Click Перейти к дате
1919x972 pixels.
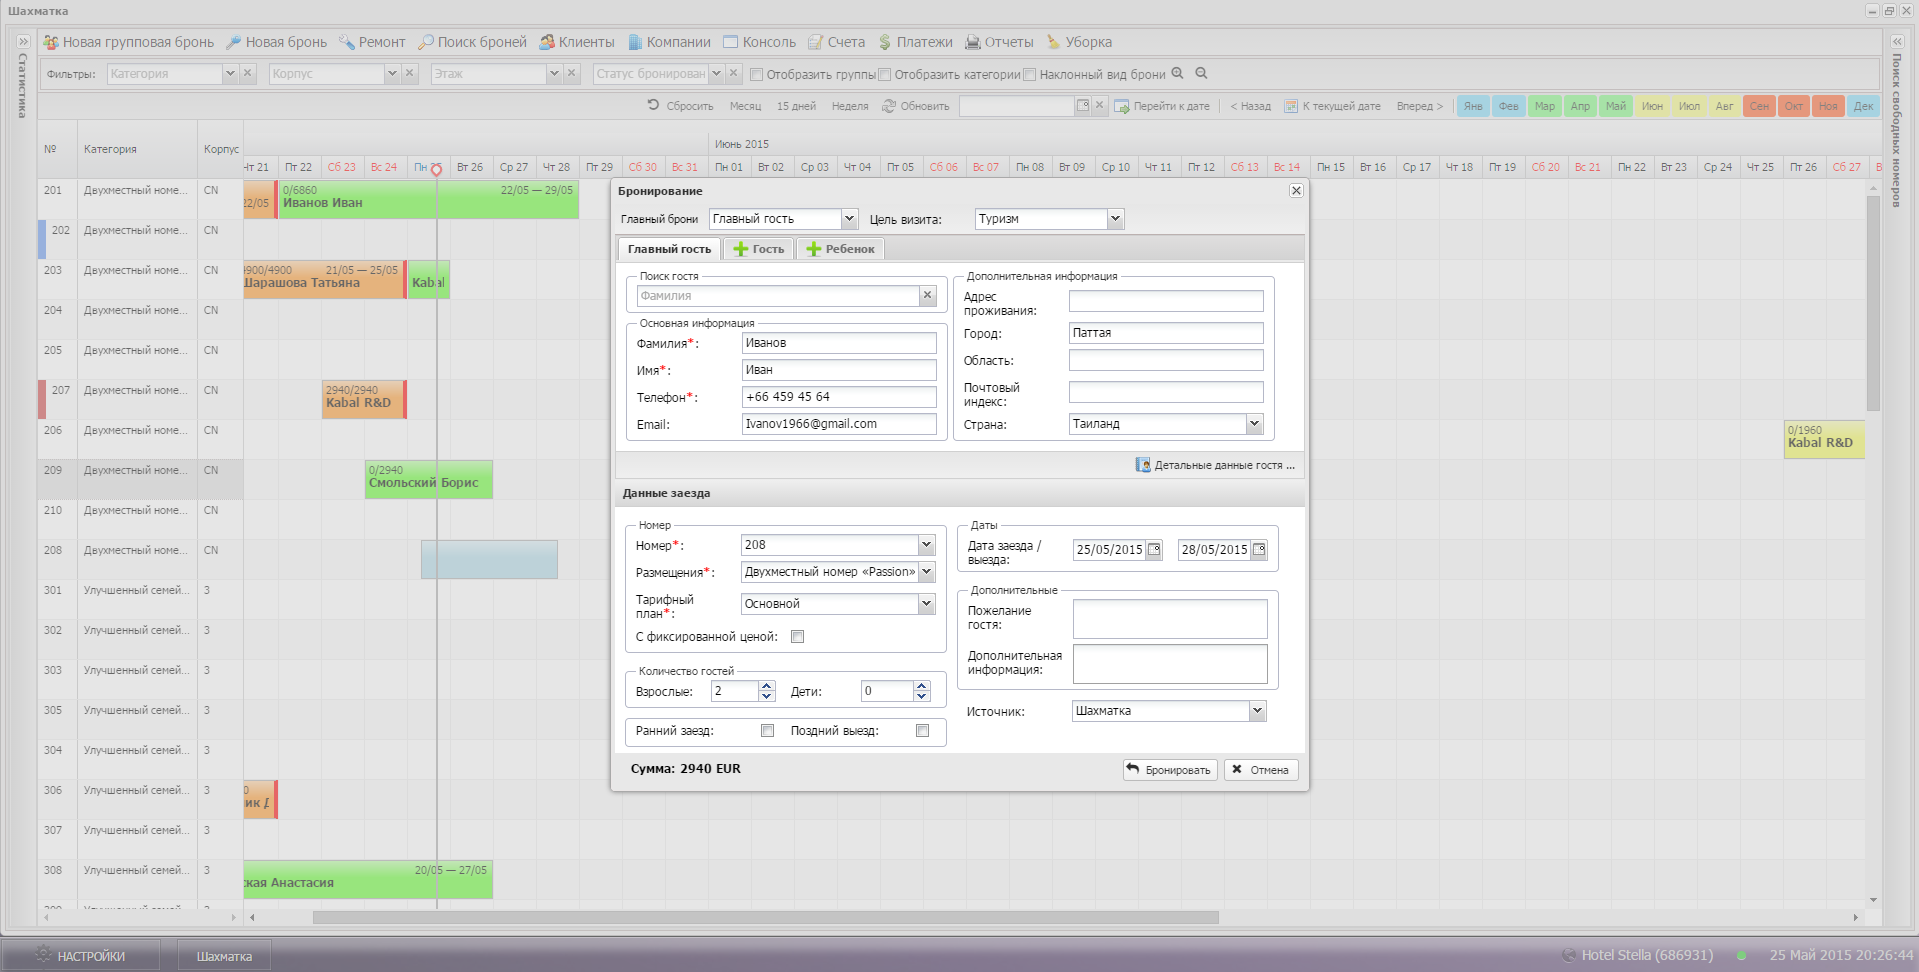[1162, 106]
